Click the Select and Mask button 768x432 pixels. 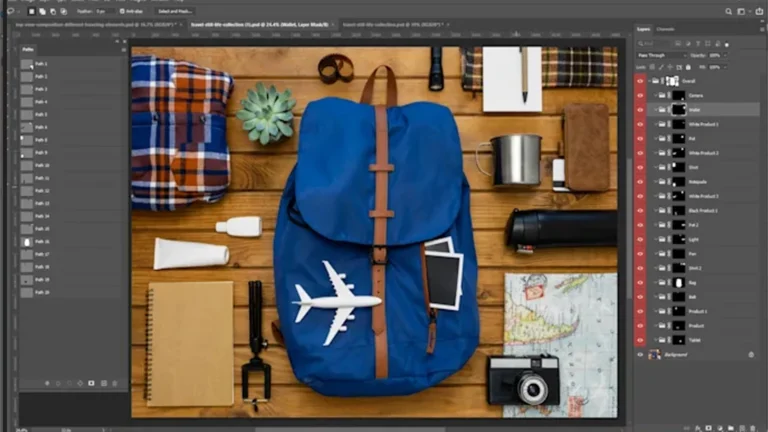click(x=176, y=10)
